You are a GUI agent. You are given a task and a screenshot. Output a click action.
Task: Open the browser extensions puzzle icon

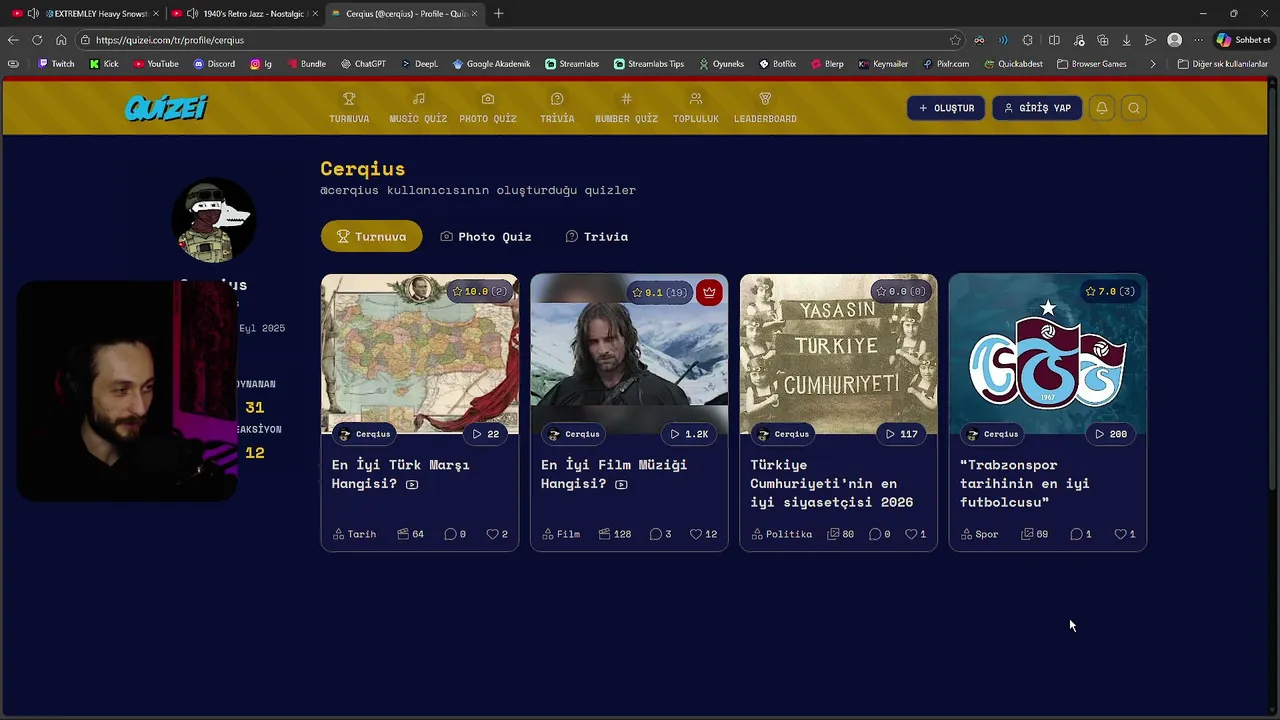coord(1028,40)
